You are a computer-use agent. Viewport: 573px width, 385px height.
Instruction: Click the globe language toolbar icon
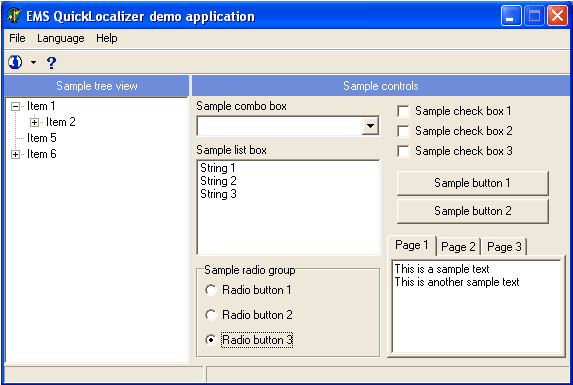click(15, 62)
